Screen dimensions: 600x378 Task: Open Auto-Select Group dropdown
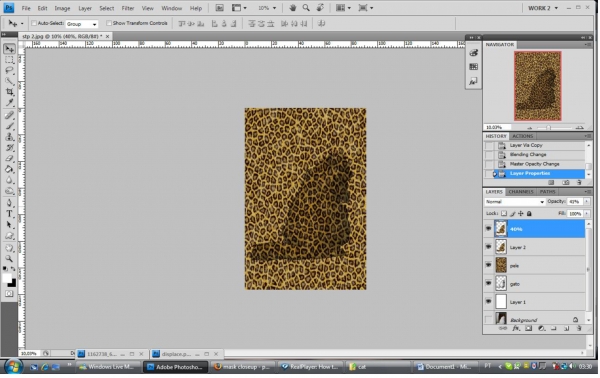click(x=82, y=24)
